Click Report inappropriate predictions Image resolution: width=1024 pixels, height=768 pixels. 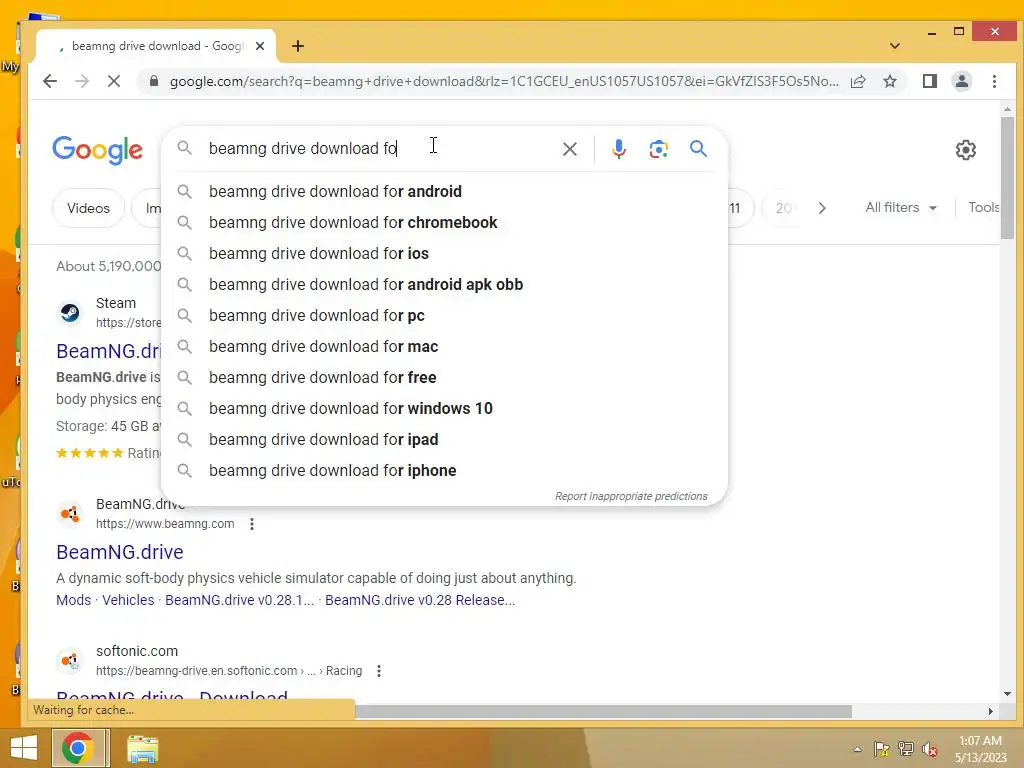tap(631, 496)
